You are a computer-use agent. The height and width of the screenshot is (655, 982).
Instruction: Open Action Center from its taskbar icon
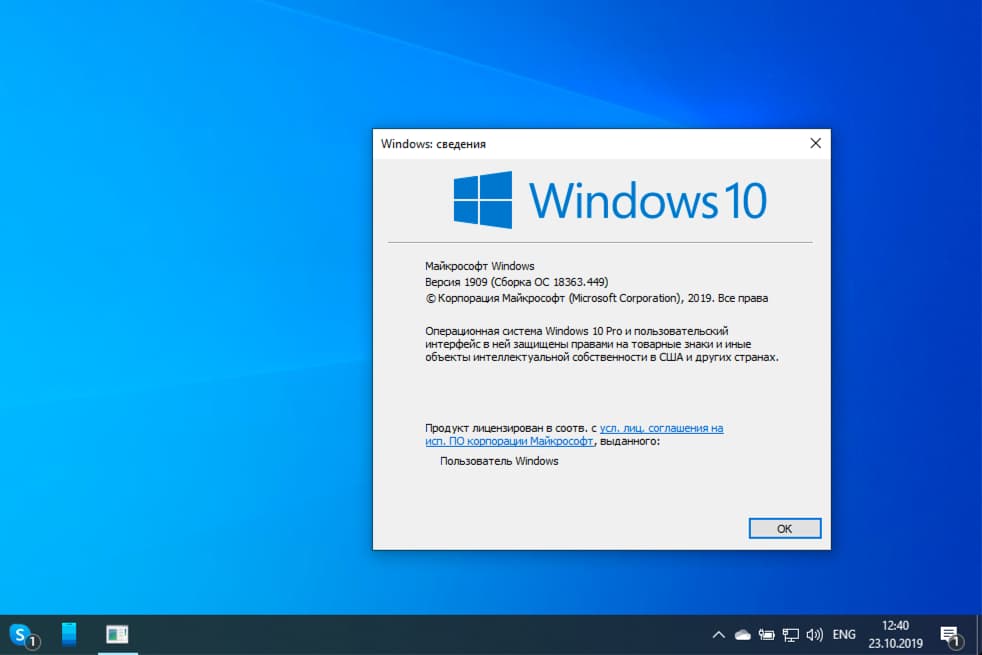tap(948, 634)
